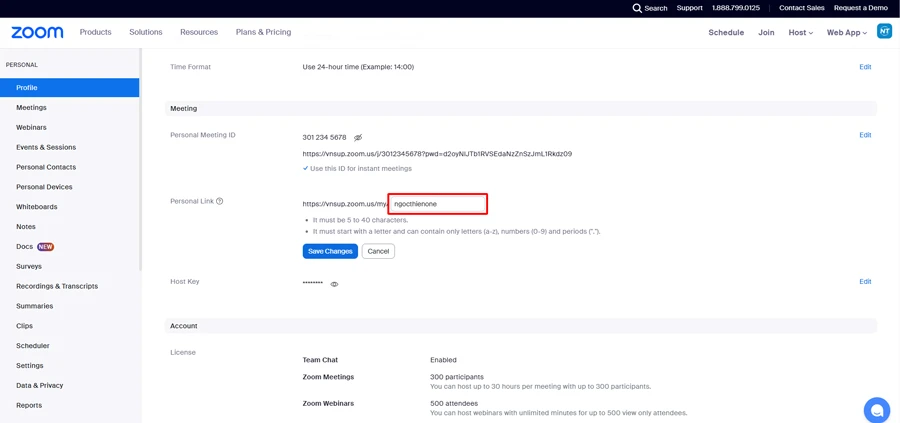The height and width of the screenshot is (423, 900).
Task: Open the NT profile avatar
Action: tap(884, 32)
